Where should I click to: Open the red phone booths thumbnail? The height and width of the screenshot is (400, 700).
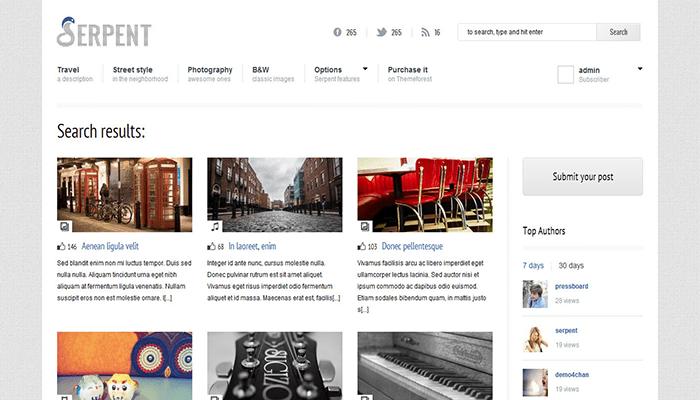[125, 195]
